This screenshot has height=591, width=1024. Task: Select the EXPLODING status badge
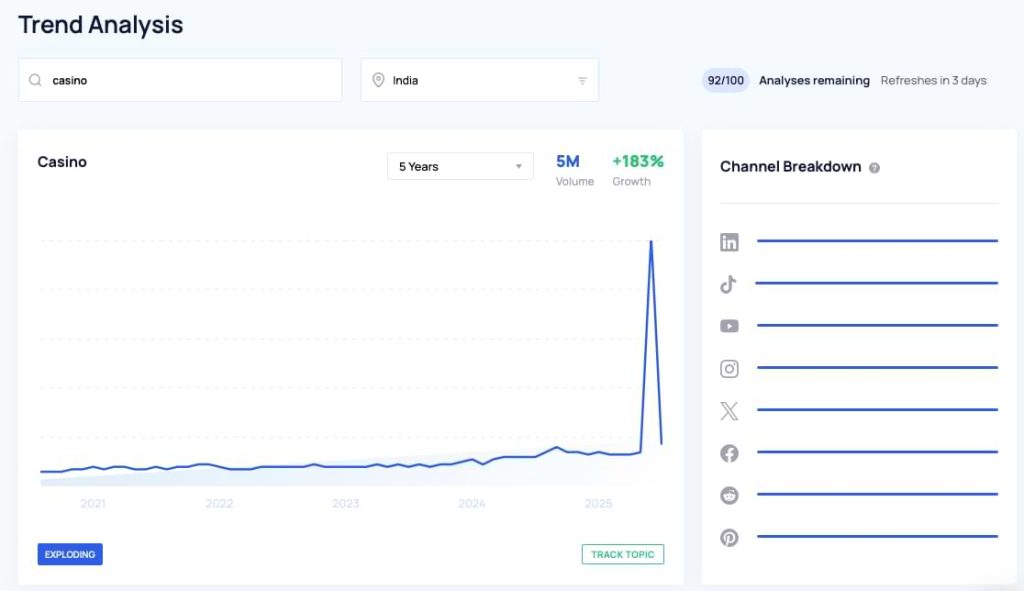coord(69,553)
